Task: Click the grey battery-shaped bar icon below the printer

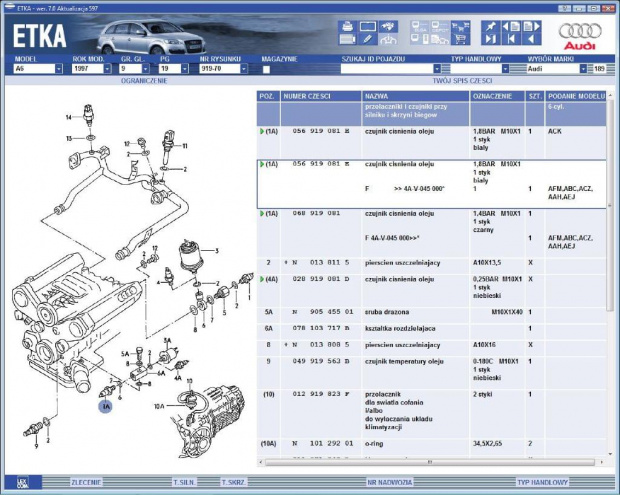Action: (348, 39)
